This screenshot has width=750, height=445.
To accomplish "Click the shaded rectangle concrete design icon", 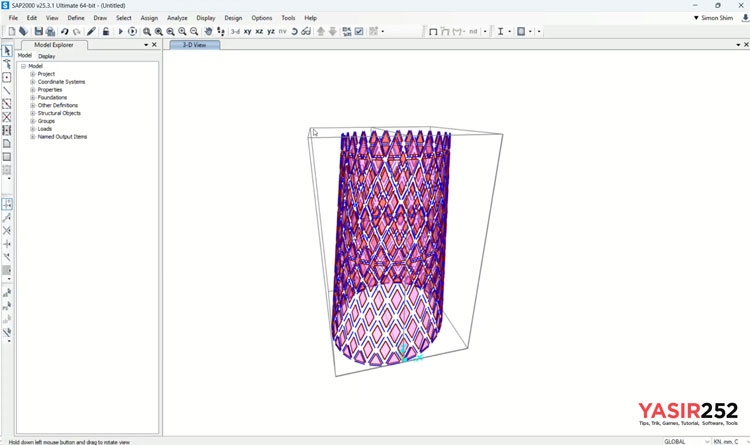I will 521,32.
